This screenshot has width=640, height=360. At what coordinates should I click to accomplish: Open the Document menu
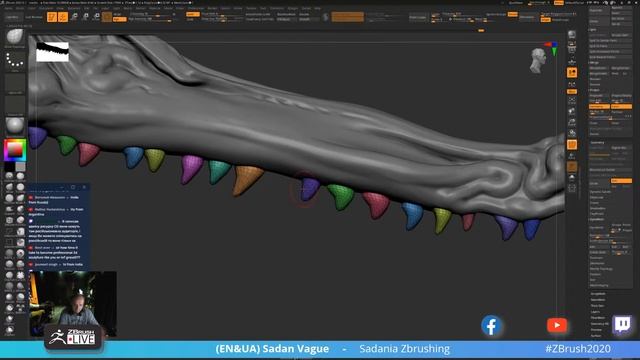[x=46, y=8]
